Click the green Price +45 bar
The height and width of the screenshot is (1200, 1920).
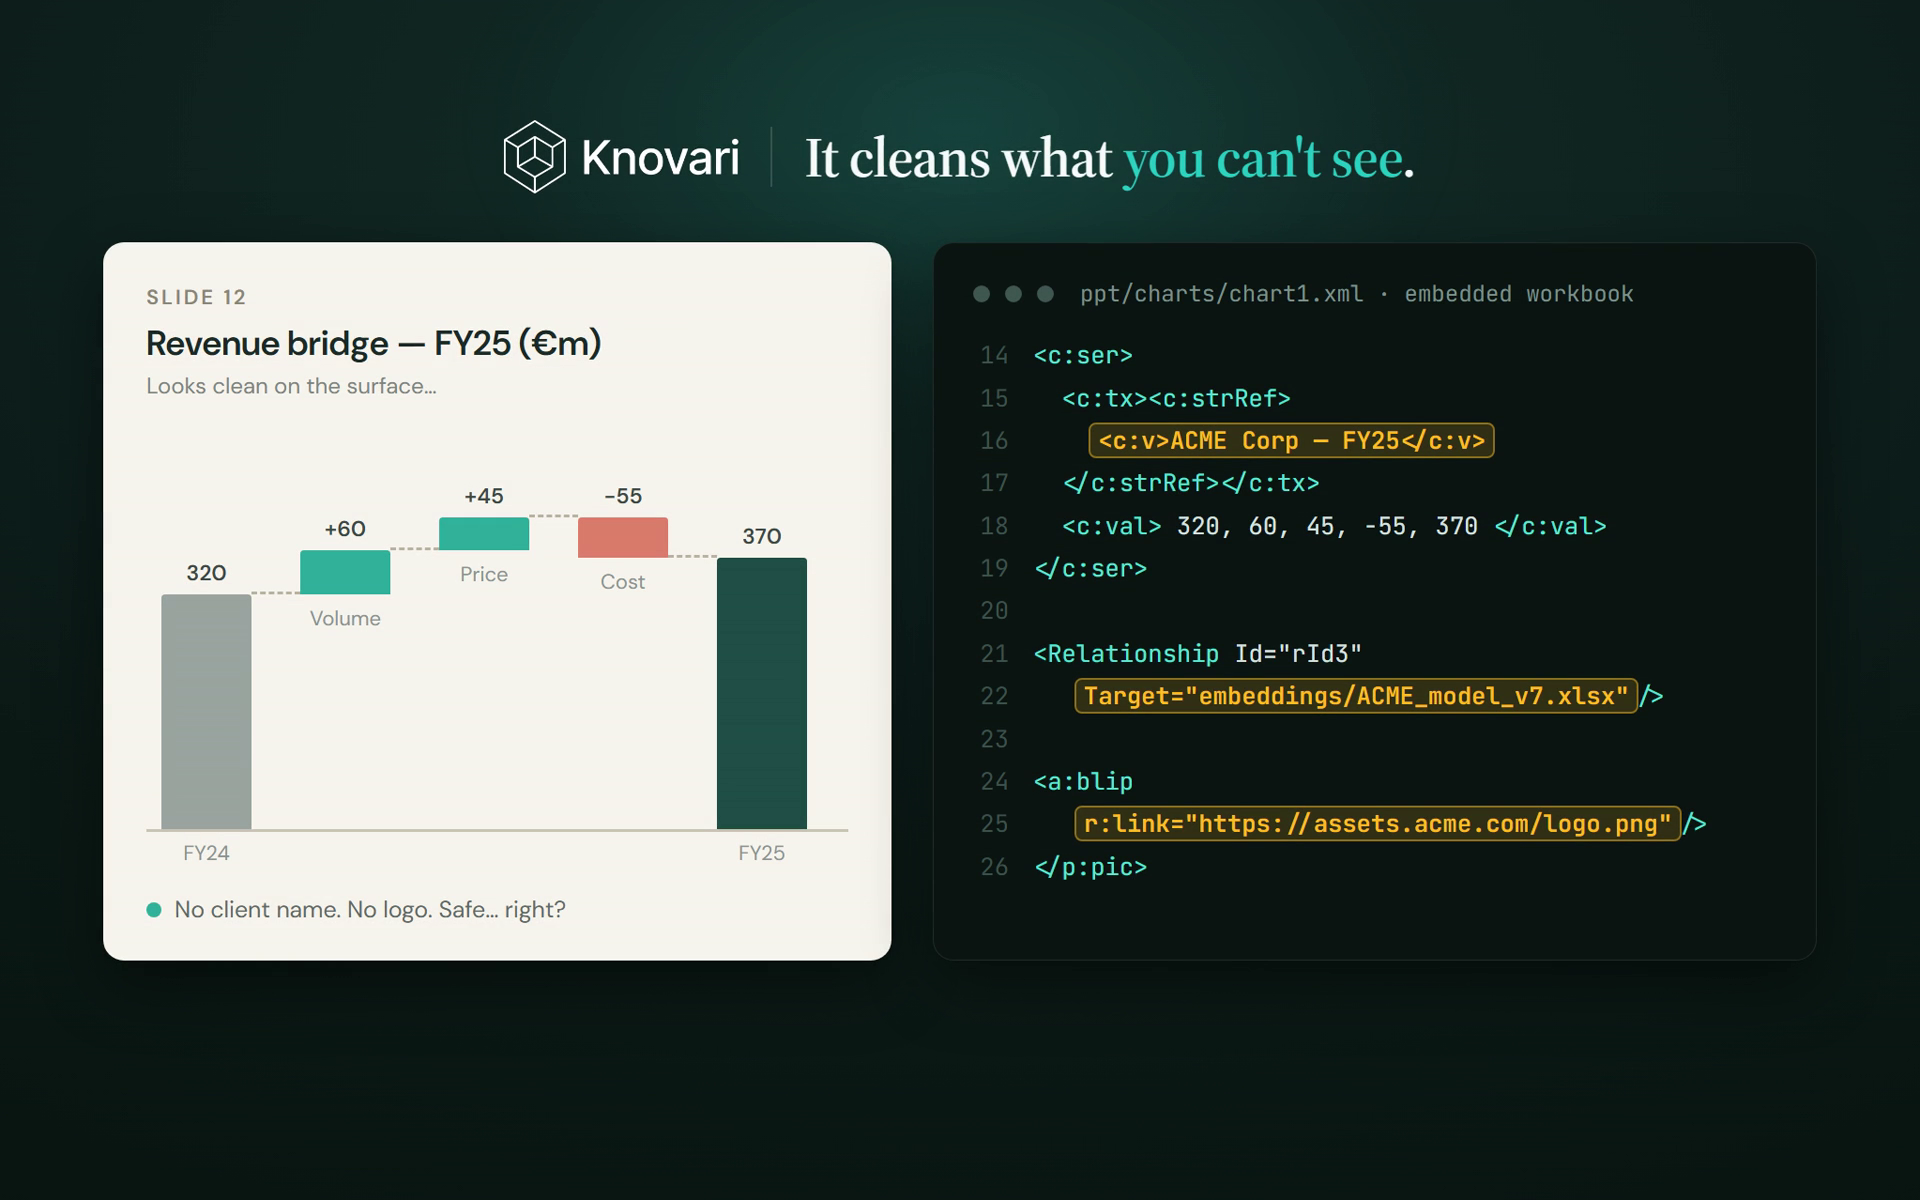(x=484, y=533)
